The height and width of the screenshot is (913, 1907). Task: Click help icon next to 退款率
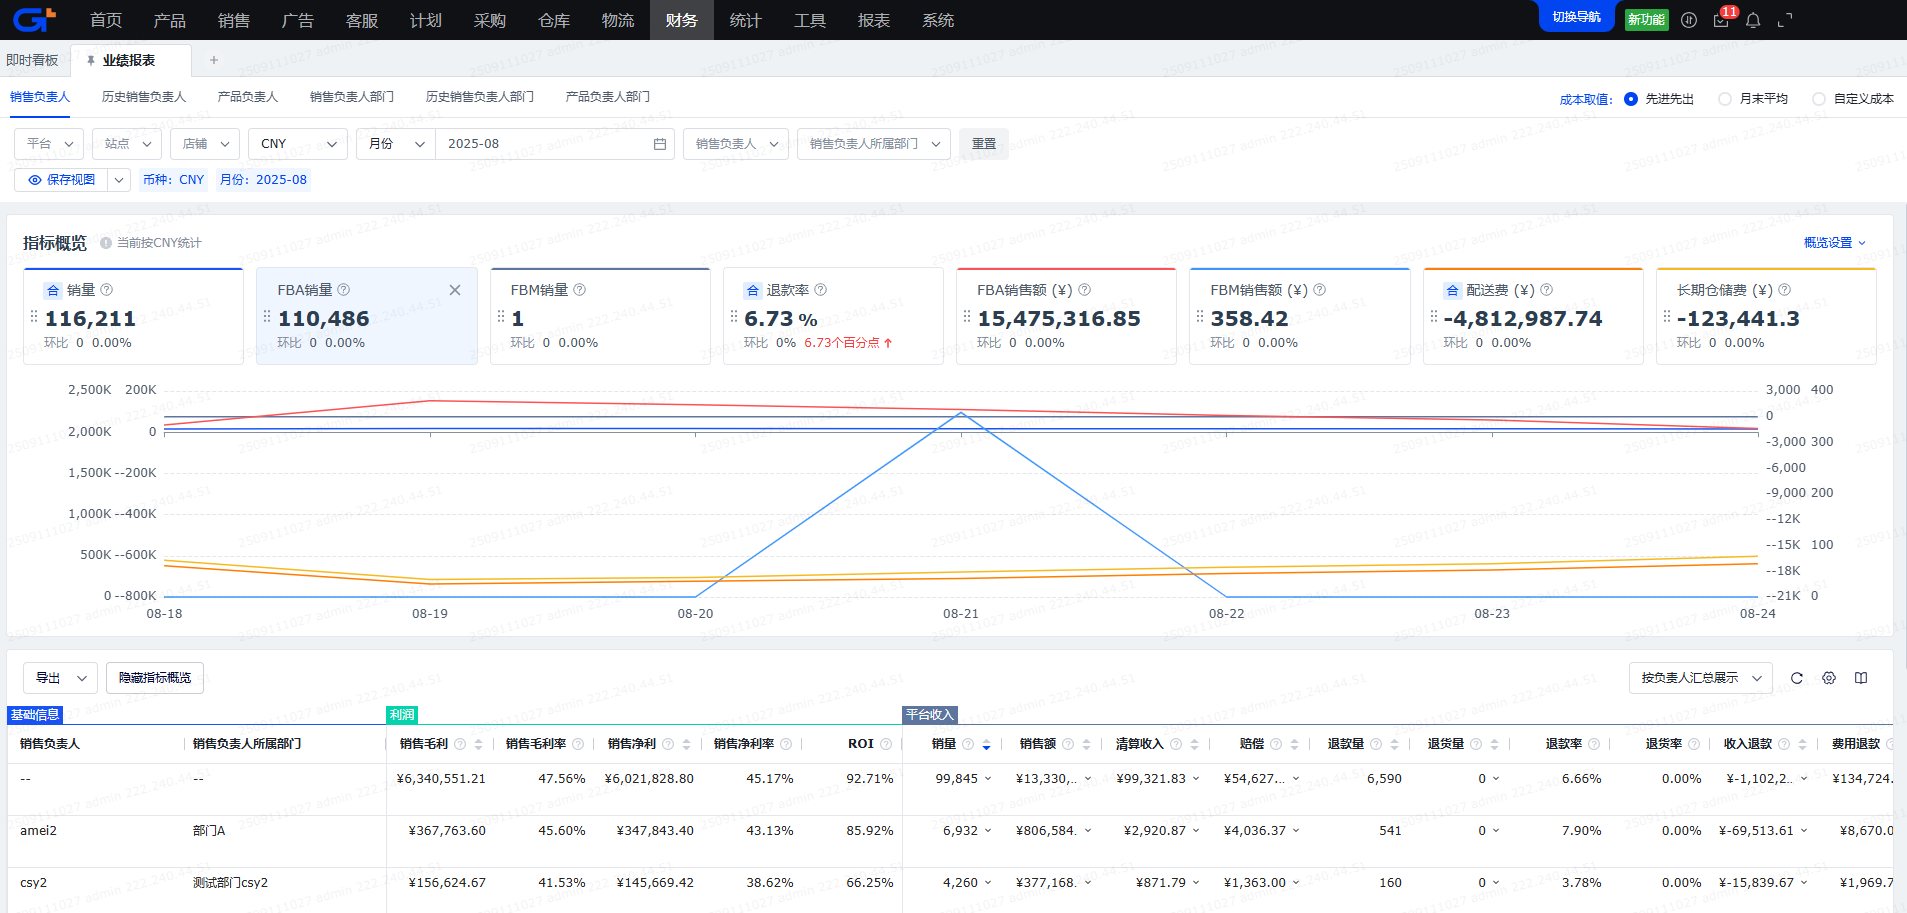(821, 290)
